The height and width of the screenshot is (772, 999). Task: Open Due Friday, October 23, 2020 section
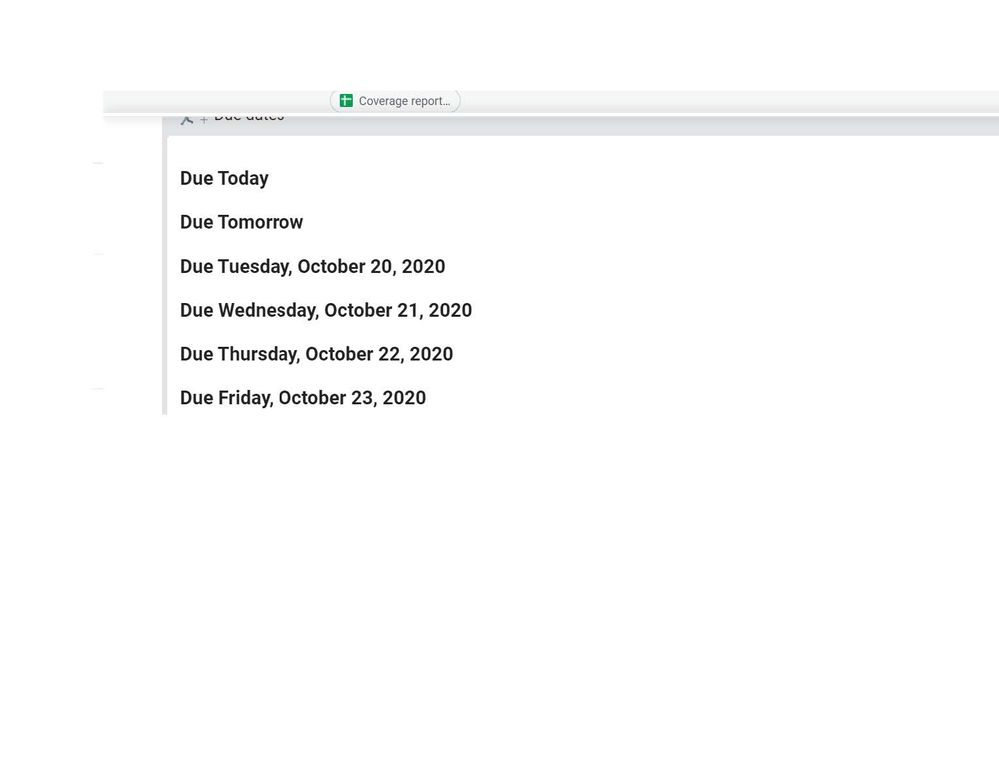click(303, 398)
